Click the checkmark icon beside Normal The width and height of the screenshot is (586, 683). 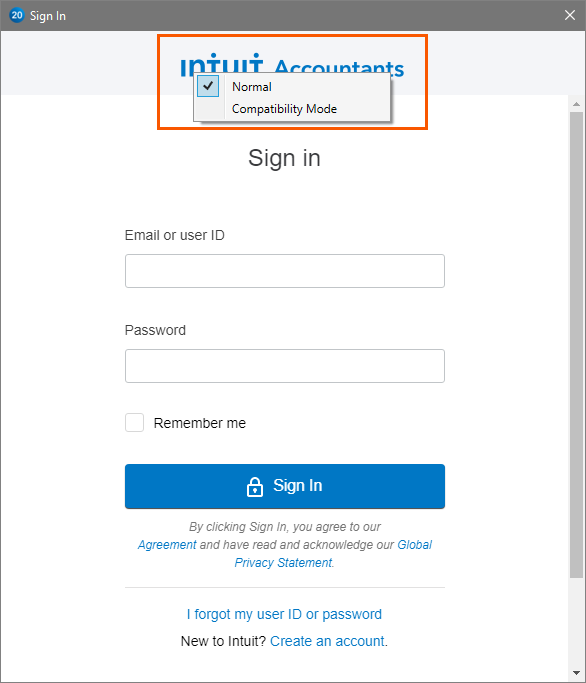click(x=208, y=86)
